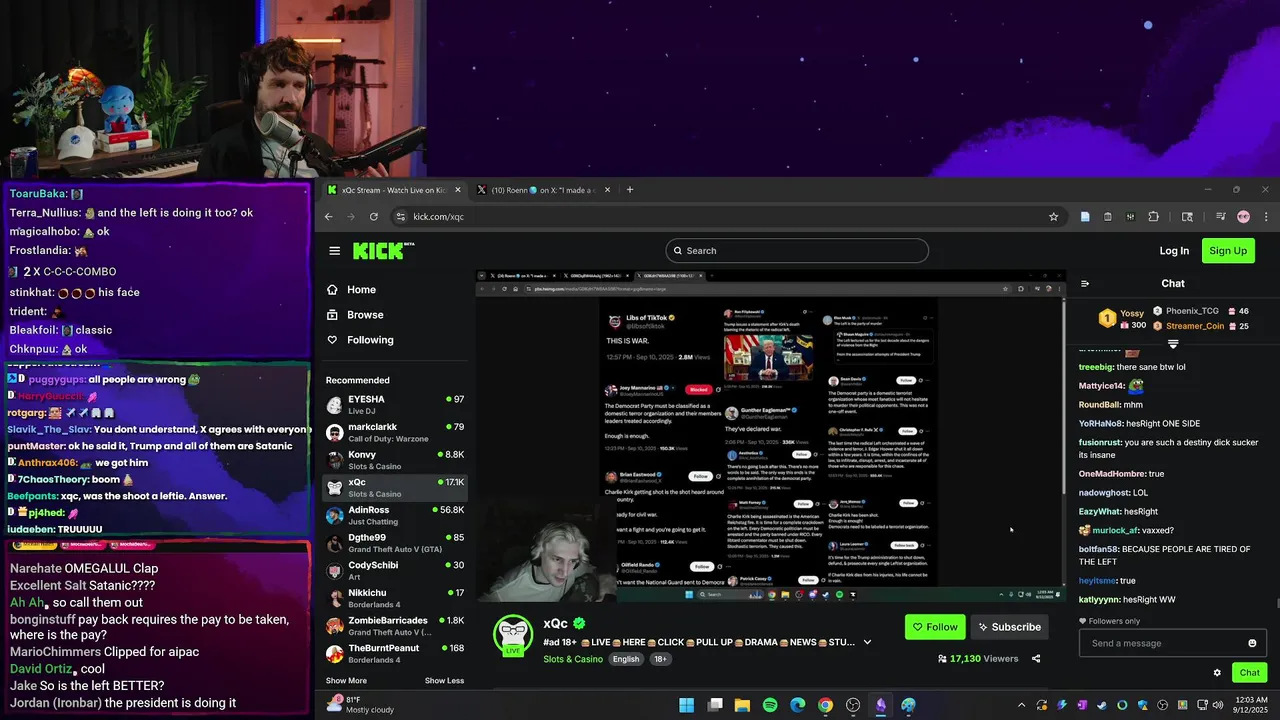Click the green Chat send button
The image size is (1280, 720).
pyautogui.click(x=1250, y=673)
